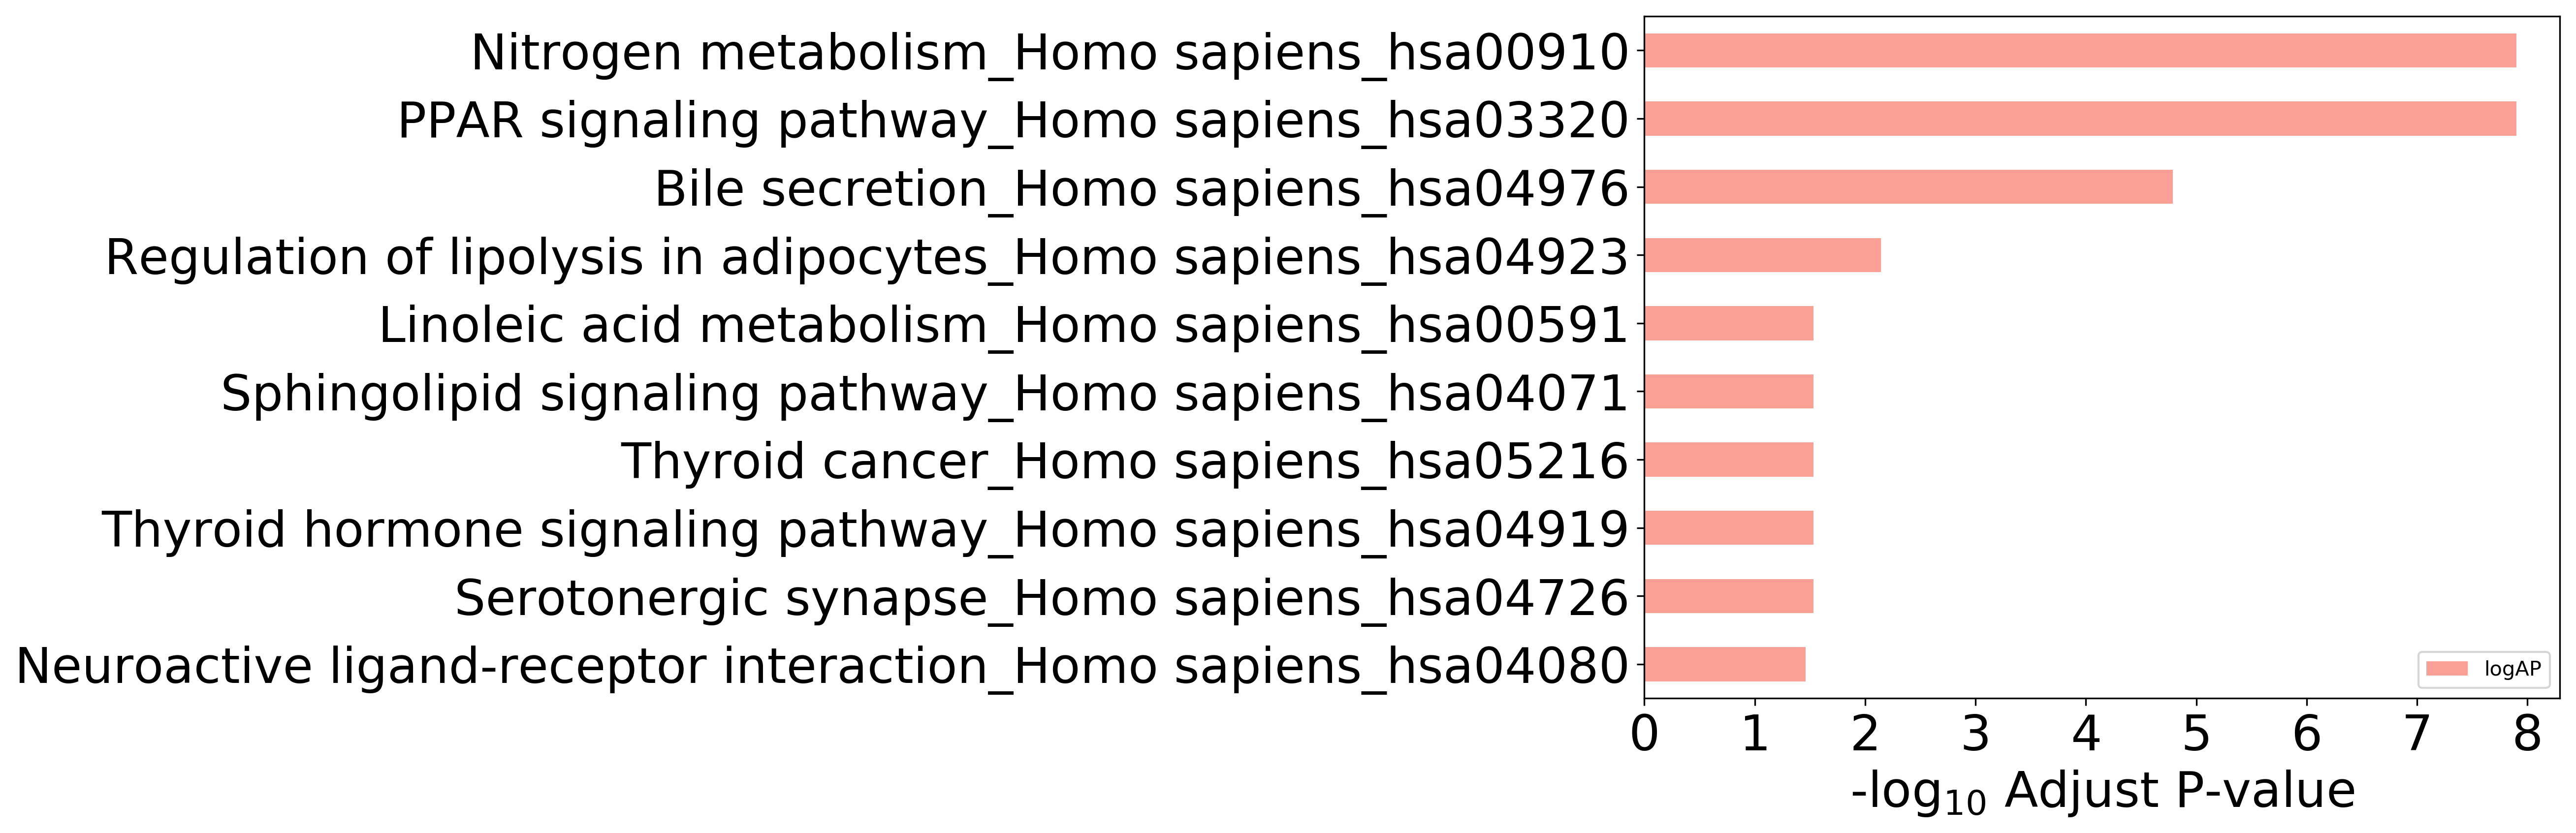Click the Serotonergic synapse hsa04726 label
2576x833 pixels.
(1042, 598)
